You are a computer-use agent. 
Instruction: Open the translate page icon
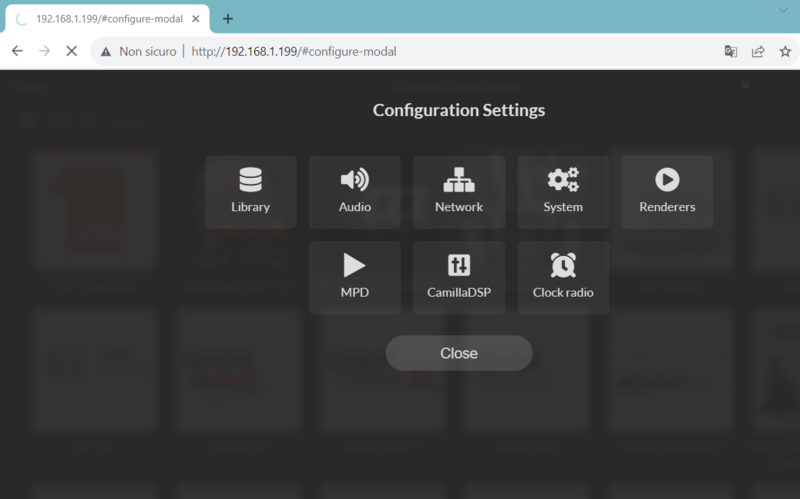tap(731, 51)
